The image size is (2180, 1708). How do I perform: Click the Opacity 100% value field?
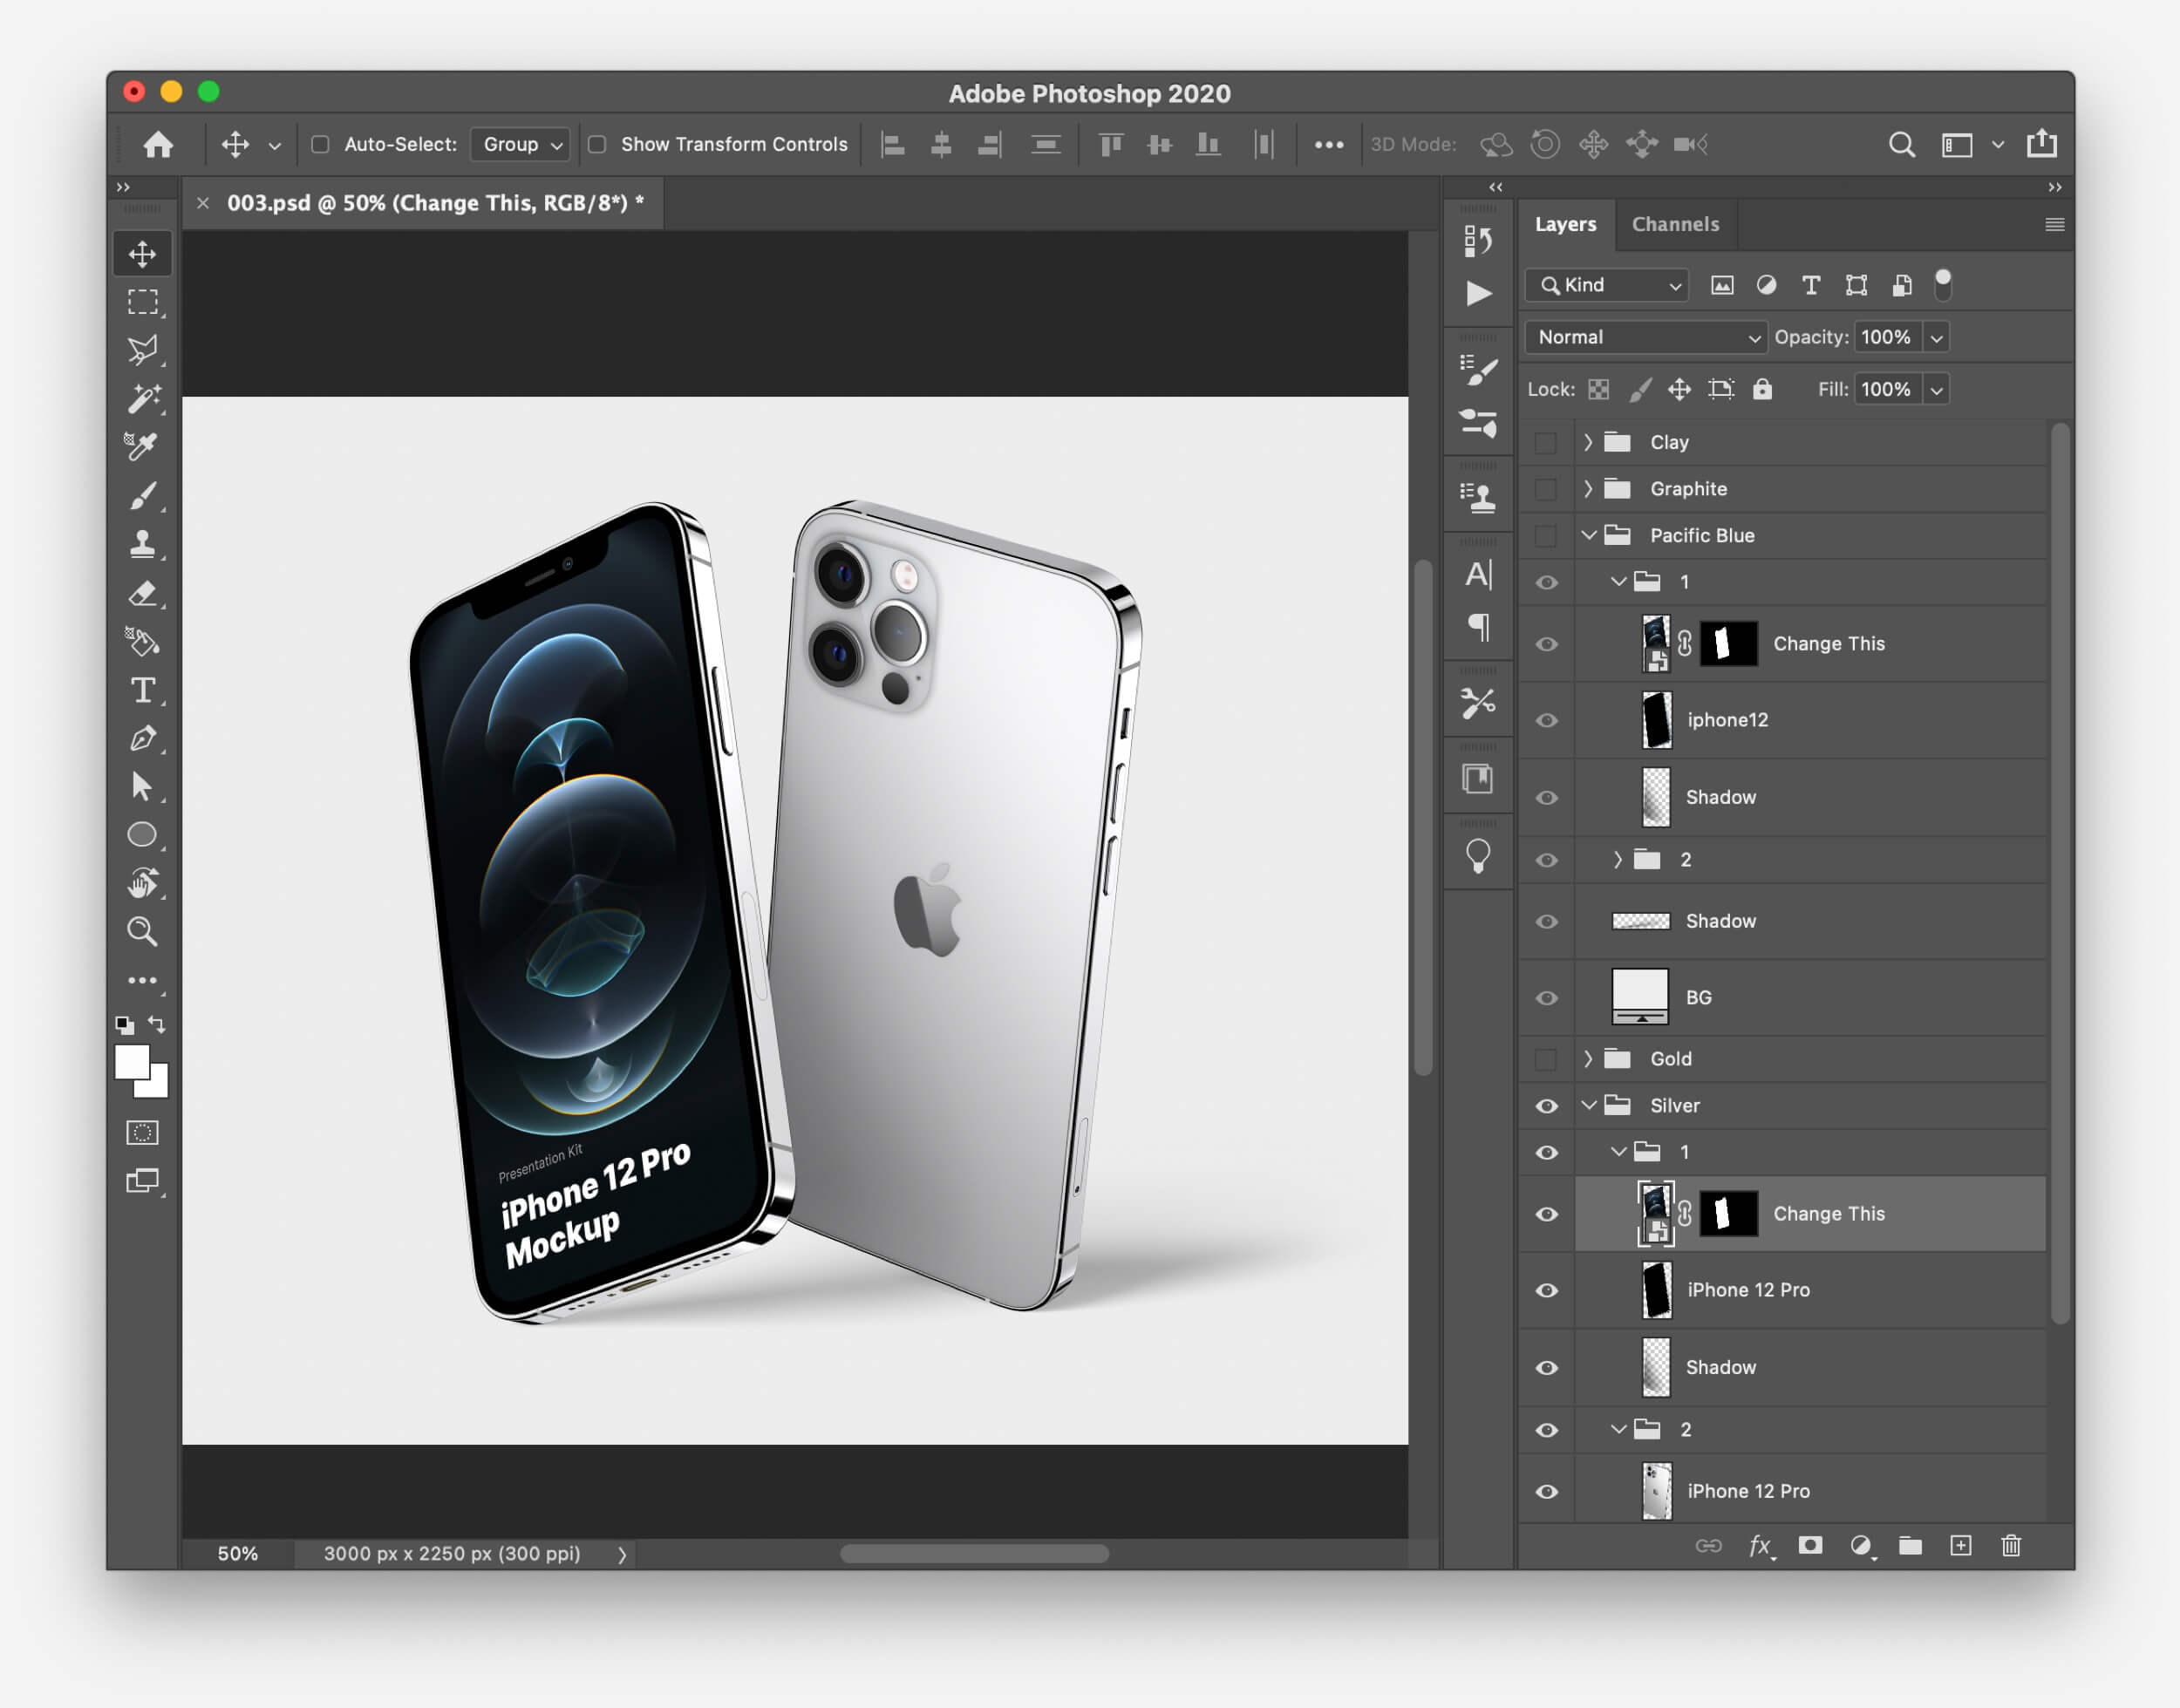click(x=1886, y=338)
